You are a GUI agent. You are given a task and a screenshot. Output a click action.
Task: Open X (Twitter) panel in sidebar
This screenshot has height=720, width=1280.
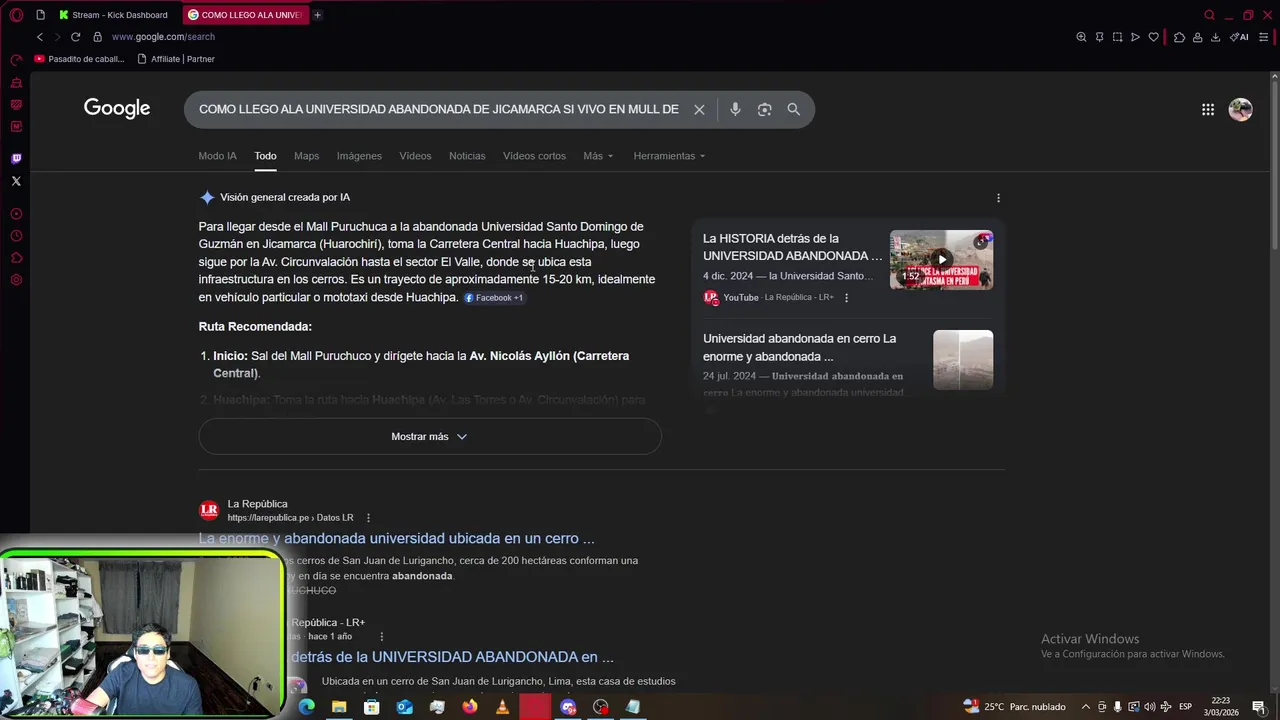[16, 181]
